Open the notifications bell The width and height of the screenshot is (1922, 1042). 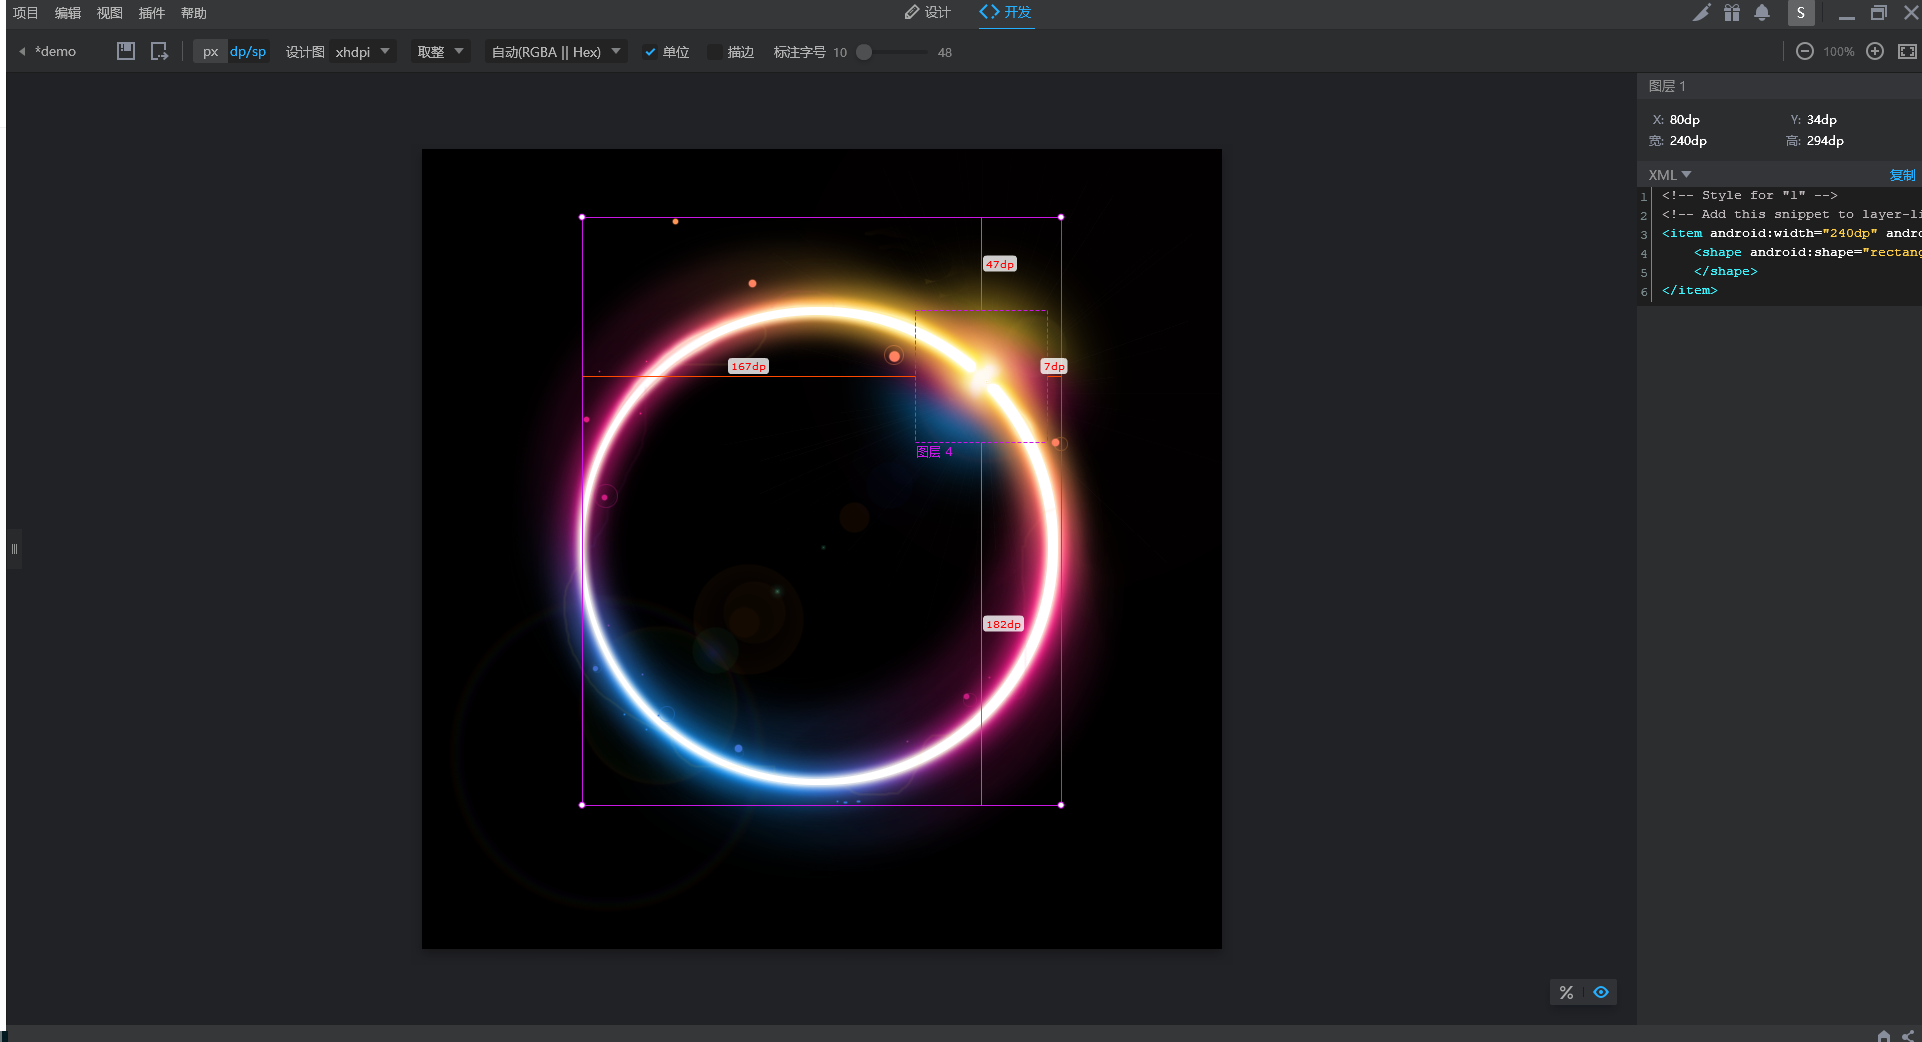click(x=1762, y=13)
